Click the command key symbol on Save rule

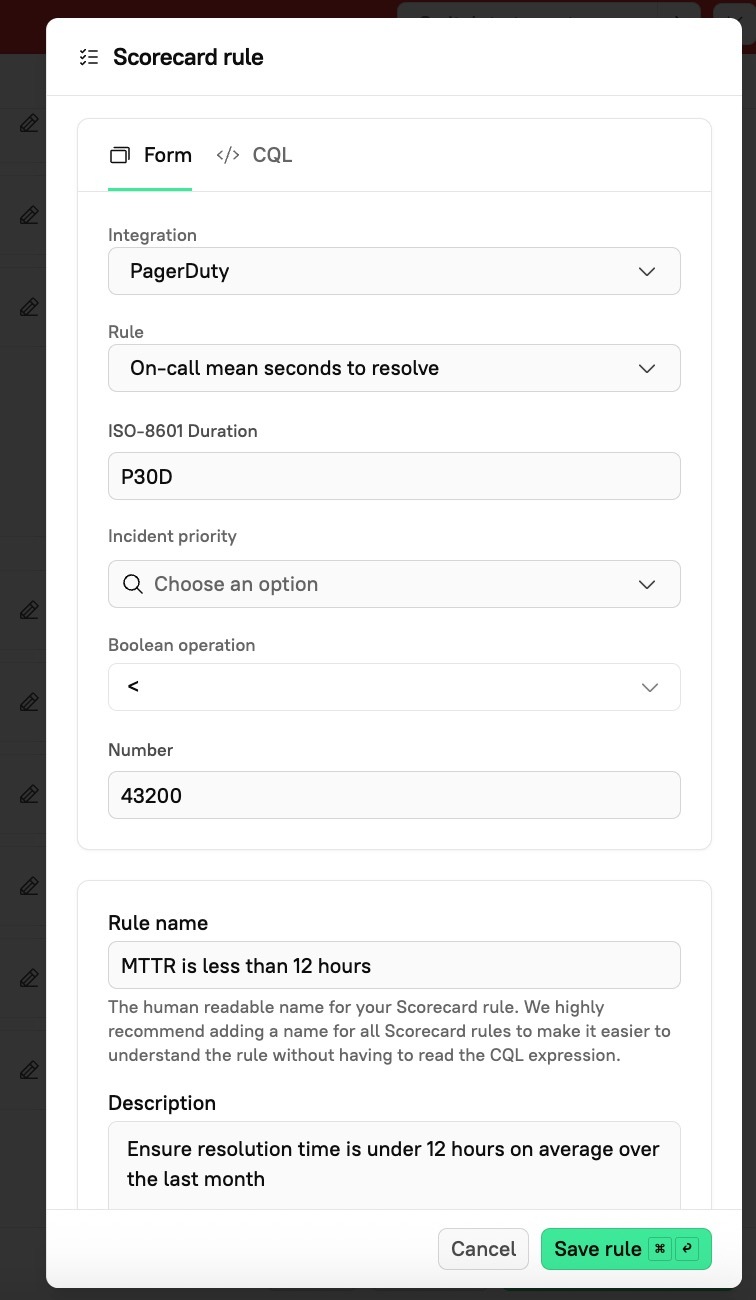pos(659,1249)
